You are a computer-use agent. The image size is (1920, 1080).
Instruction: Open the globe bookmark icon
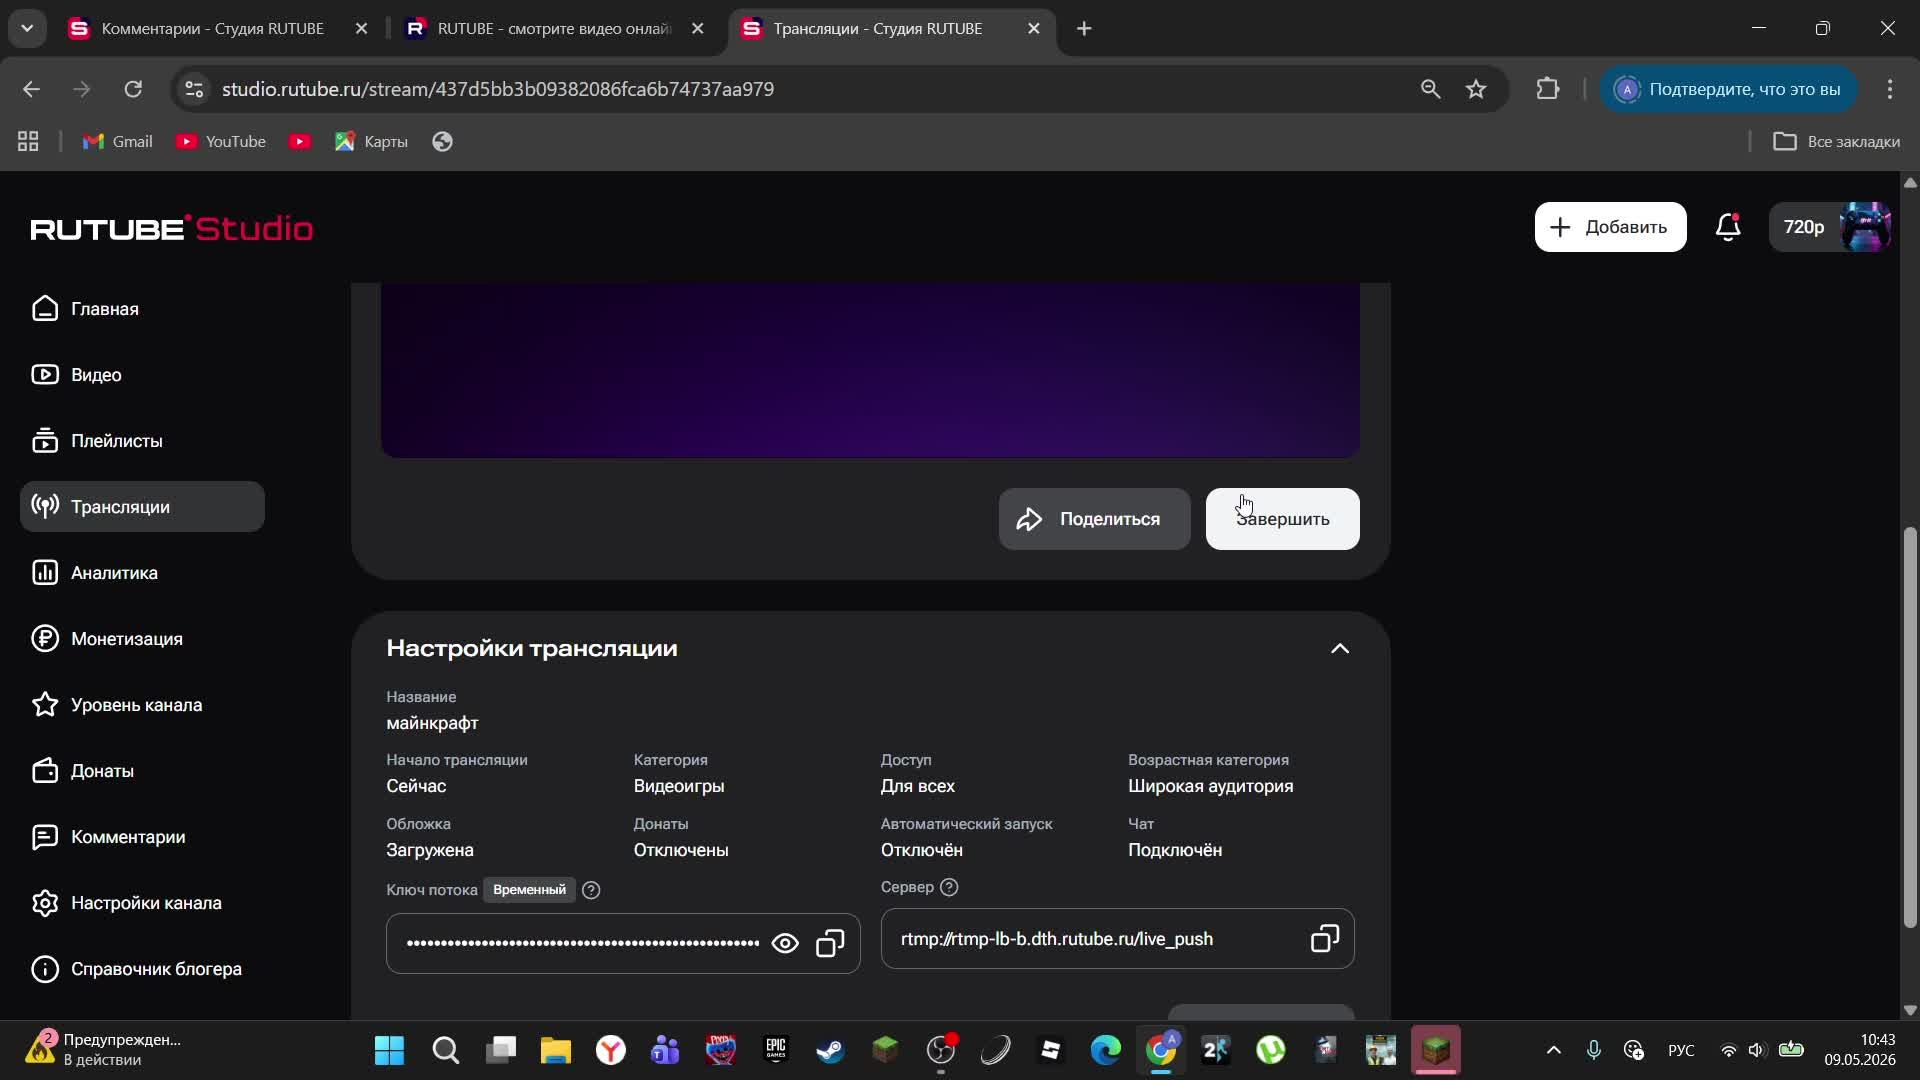coord(442,142)
